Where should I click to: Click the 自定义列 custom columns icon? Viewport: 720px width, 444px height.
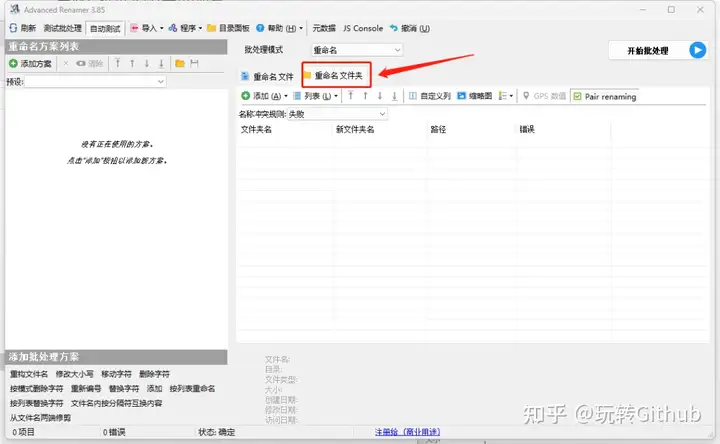click(413, 96)
